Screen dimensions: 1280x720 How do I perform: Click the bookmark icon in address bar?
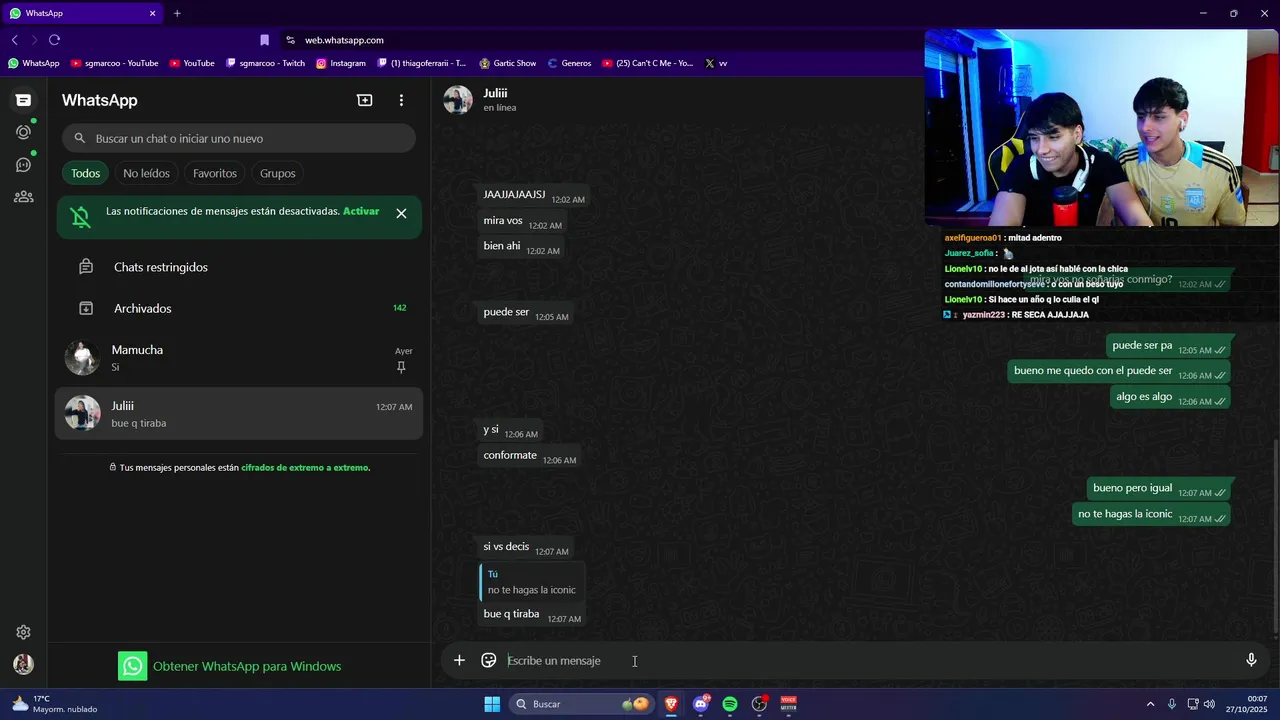pos(264,40)
